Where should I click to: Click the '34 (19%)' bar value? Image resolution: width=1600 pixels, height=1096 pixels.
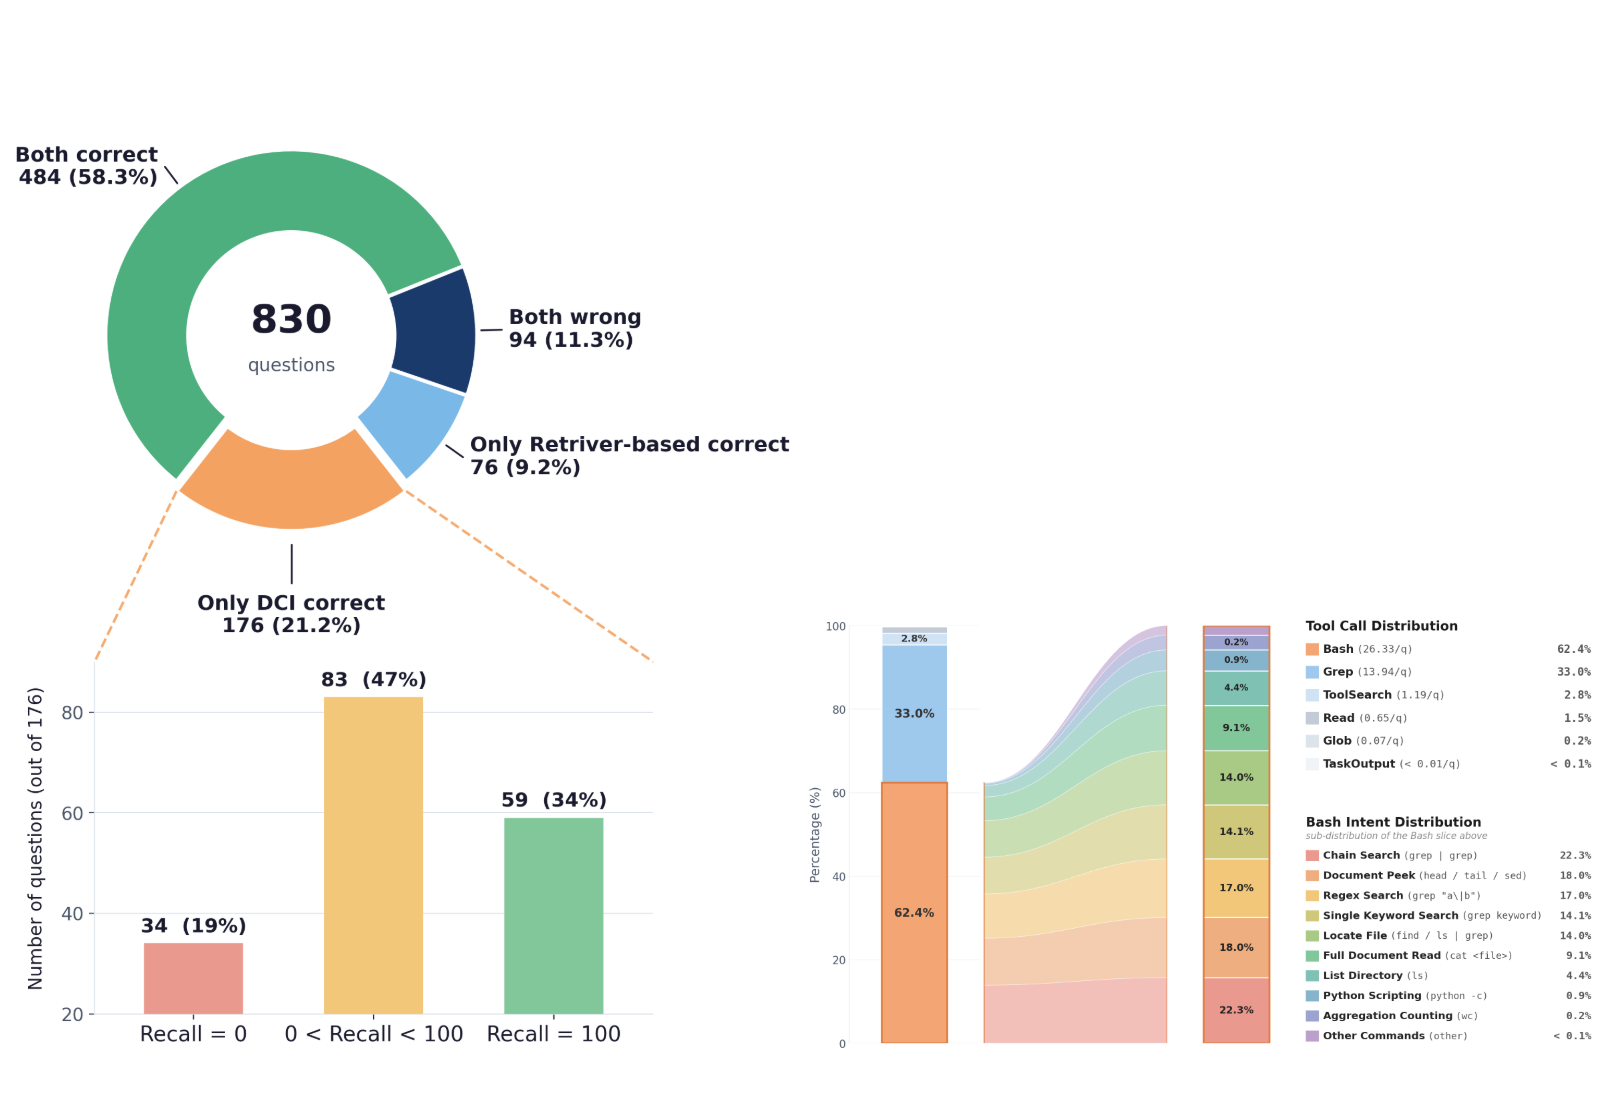coord(193,926)
